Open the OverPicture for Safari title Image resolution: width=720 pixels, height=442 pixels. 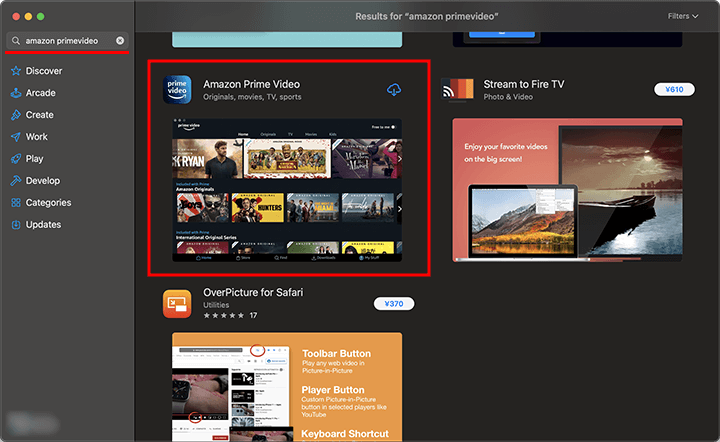253,292
